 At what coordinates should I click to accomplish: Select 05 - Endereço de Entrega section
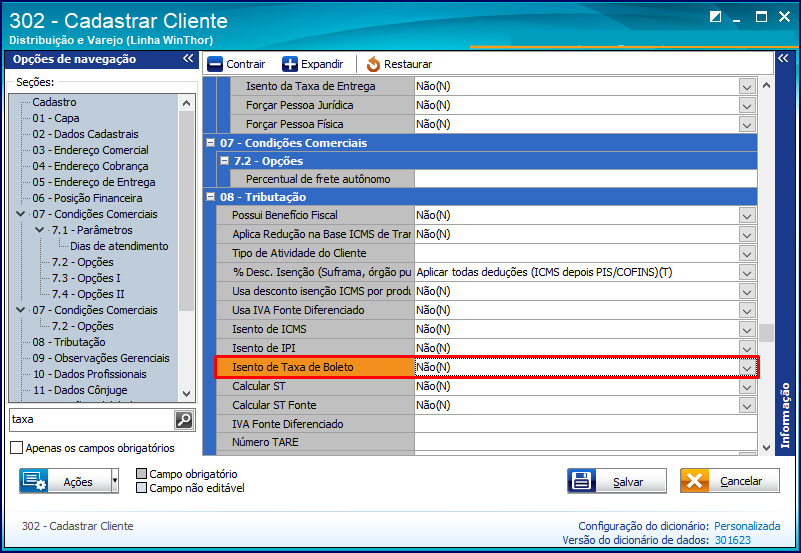(x=93, y=182)
